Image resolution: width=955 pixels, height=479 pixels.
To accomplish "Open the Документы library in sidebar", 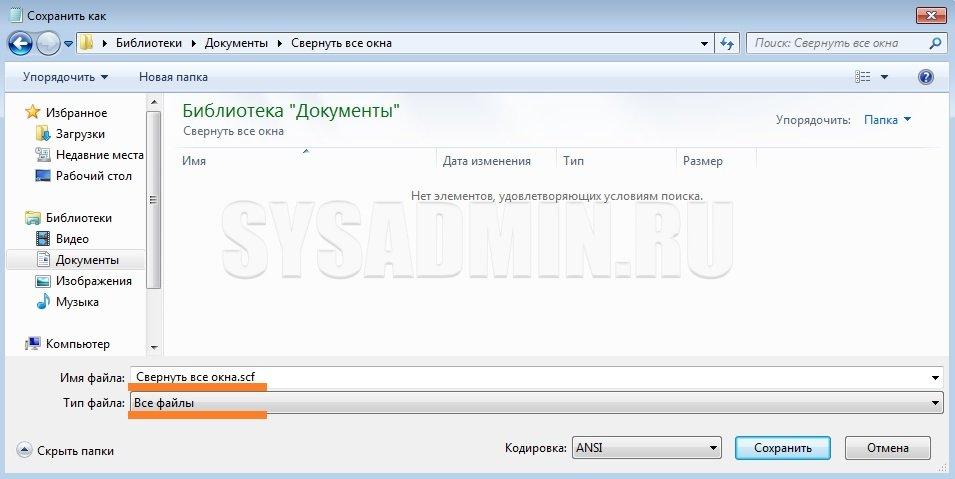I will coord(87,260).
